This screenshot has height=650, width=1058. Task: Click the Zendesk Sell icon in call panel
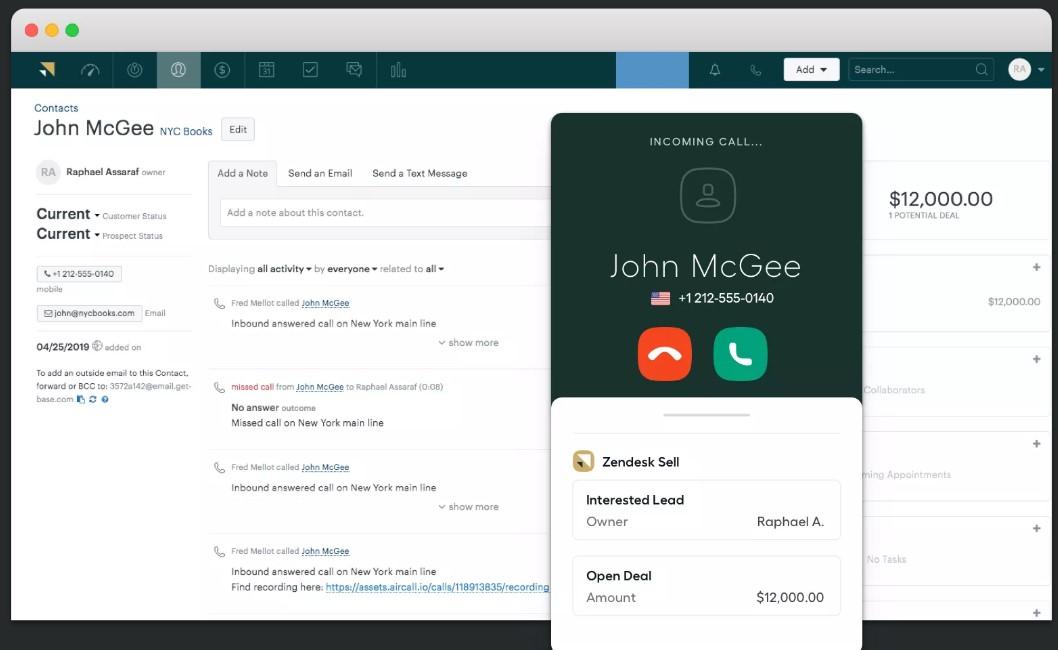point(583,461)
